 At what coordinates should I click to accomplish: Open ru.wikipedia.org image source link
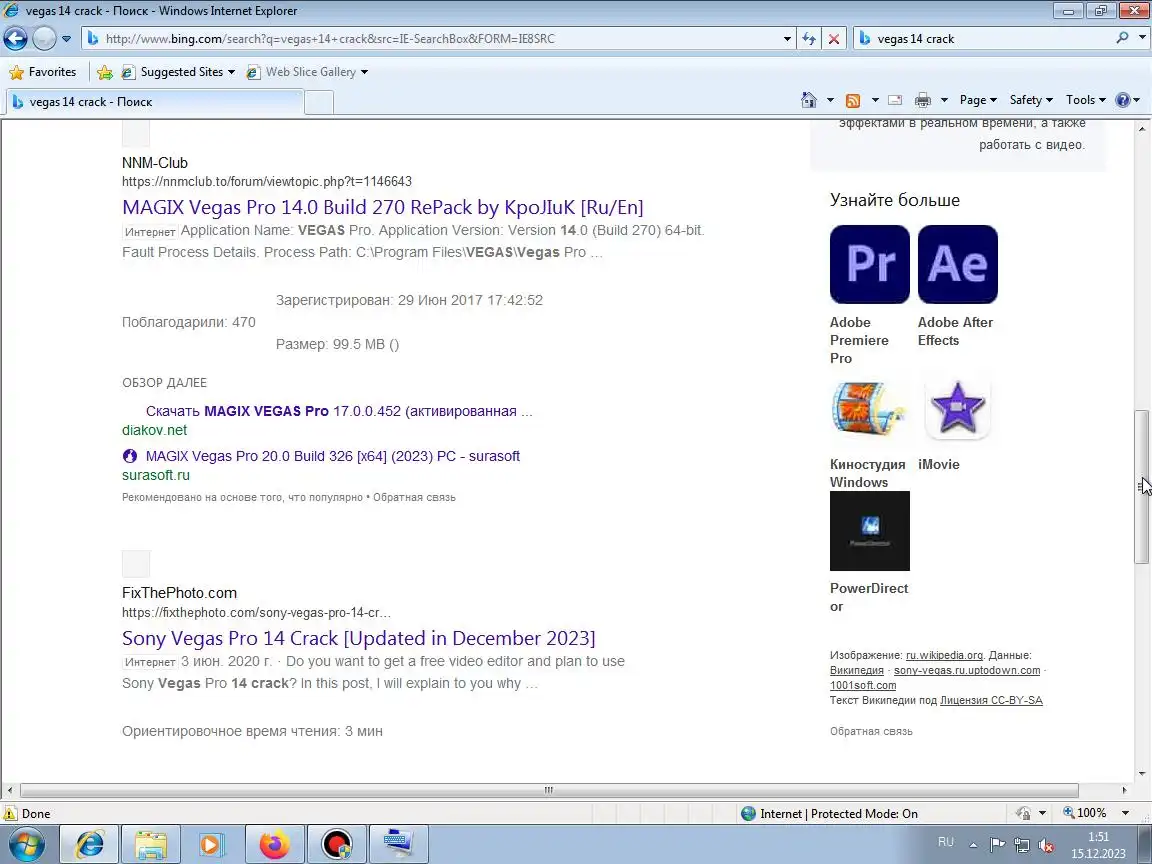click(944, 655)
